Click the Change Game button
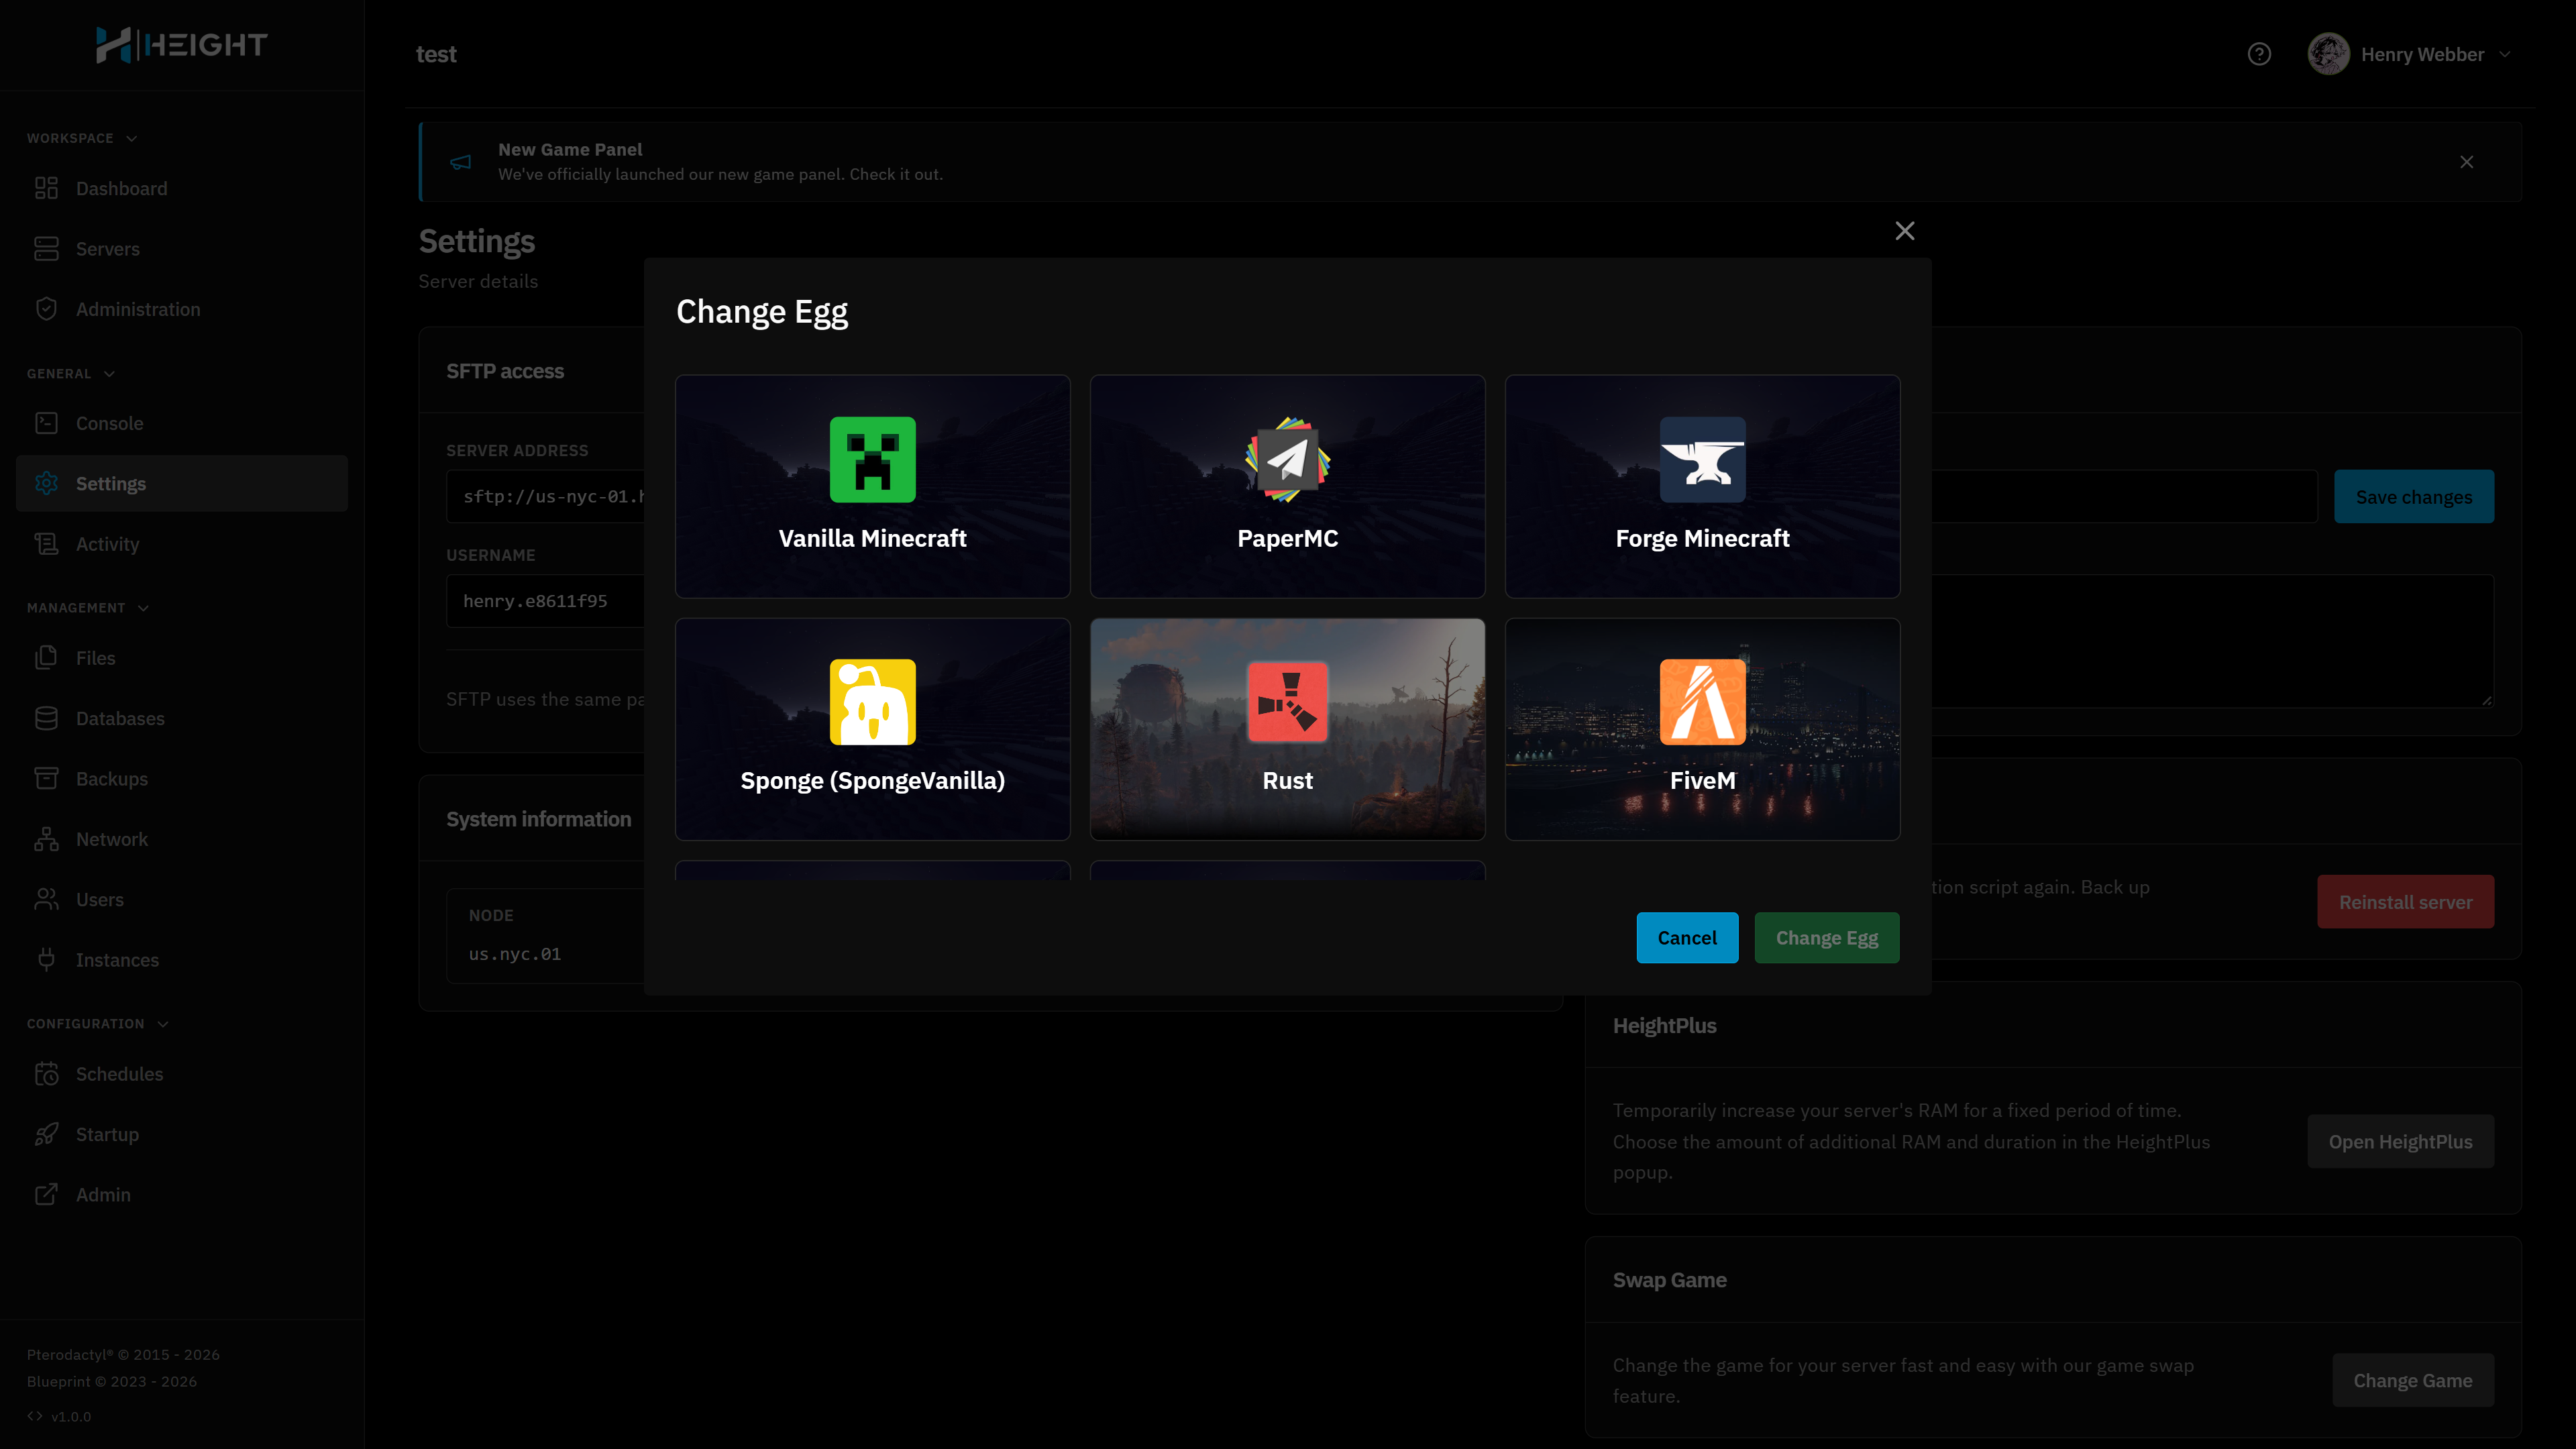This screenshot has width=2576, height=1449. (2412, 1380)
